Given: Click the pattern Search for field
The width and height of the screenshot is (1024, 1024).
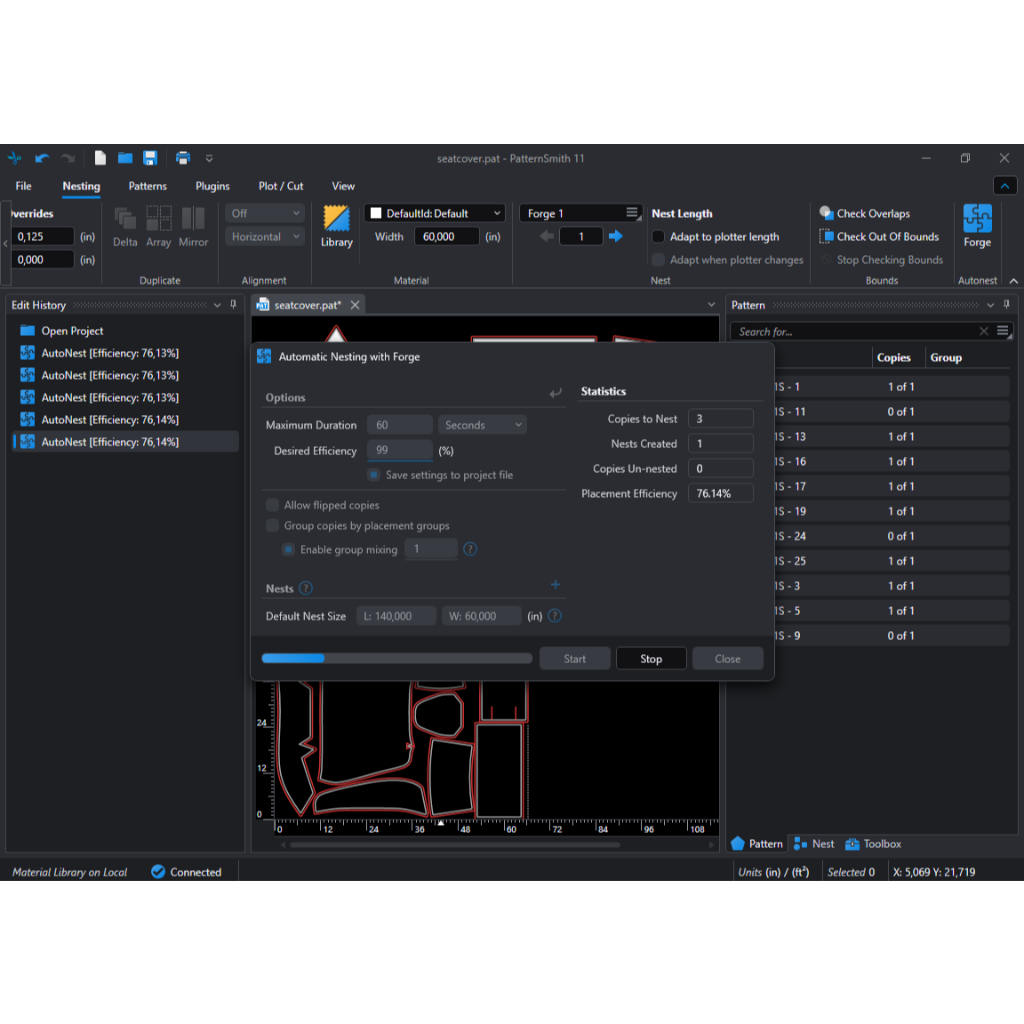Looking at the screenshot, I should coord(855,331).
